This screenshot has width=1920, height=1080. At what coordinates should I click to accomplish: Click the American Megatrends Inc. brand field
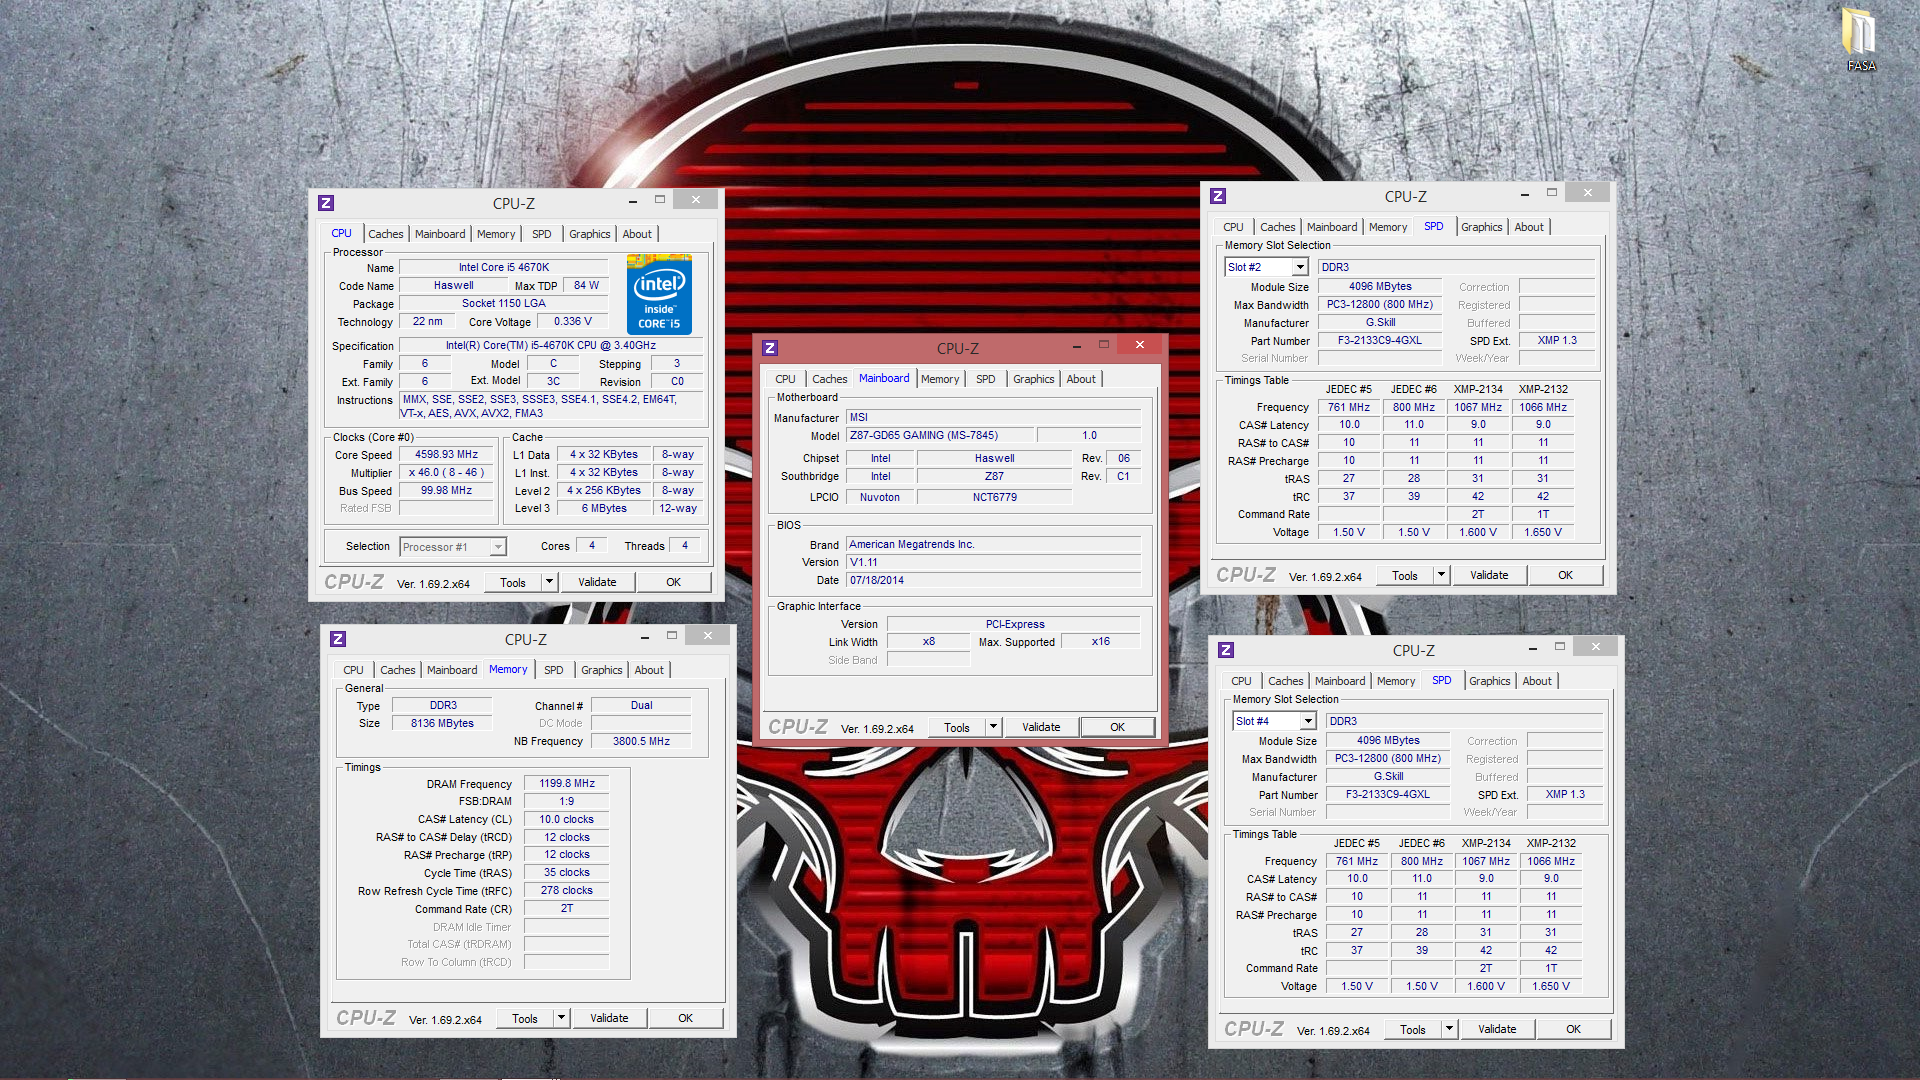pyautogui.click(x=993, y=544)
